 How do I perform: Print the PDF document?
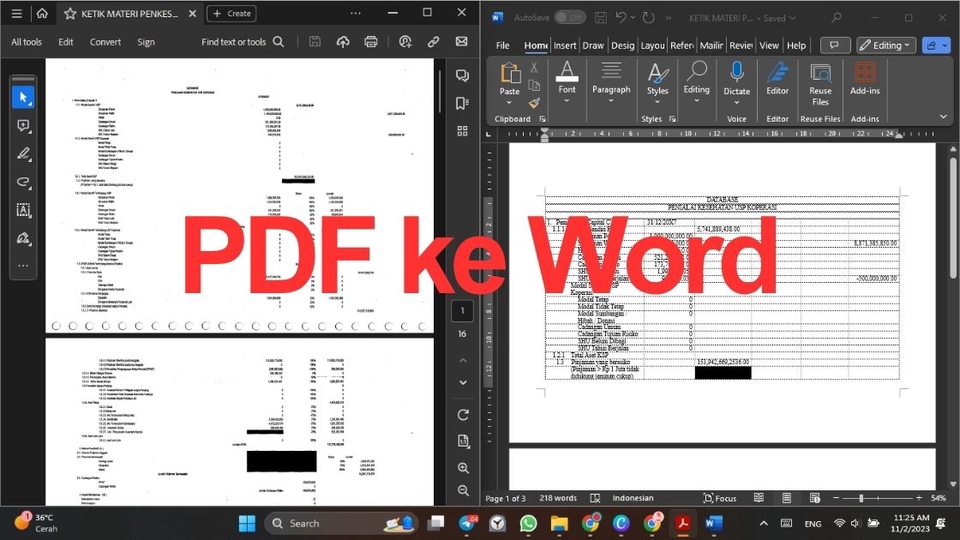[371, 42]
